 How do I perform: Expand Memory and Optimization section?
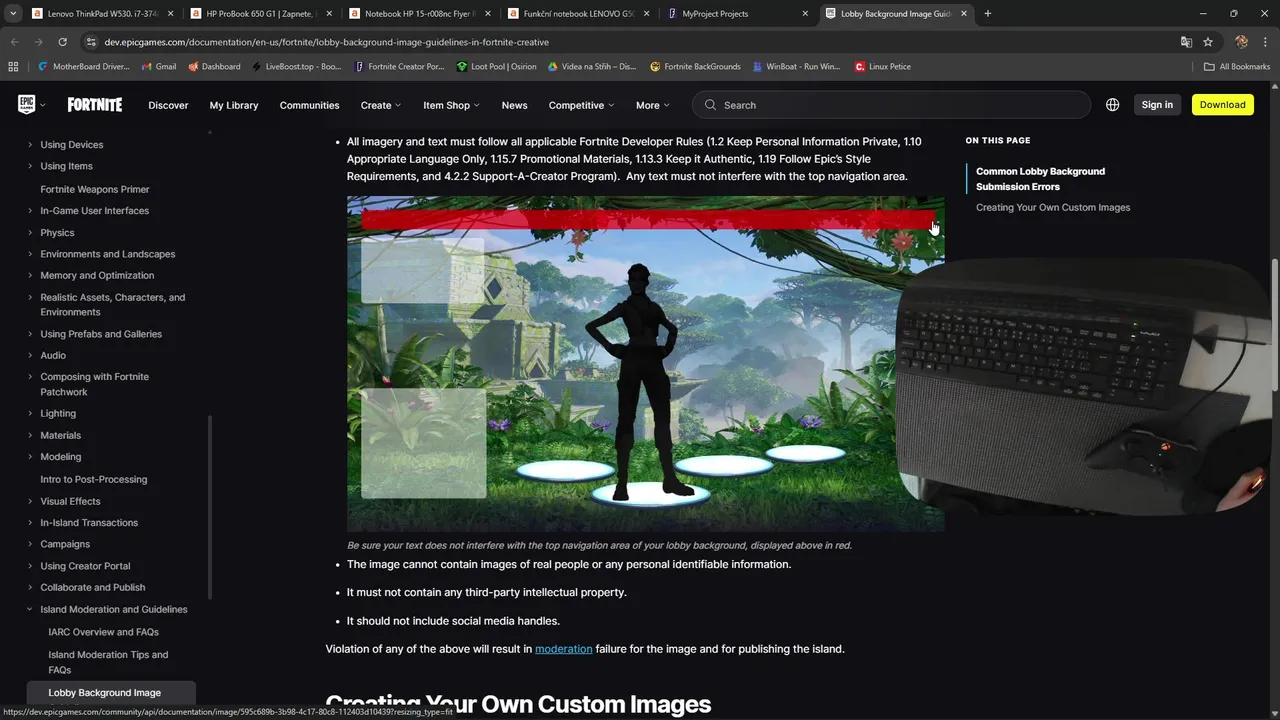[x=30, y=276]
